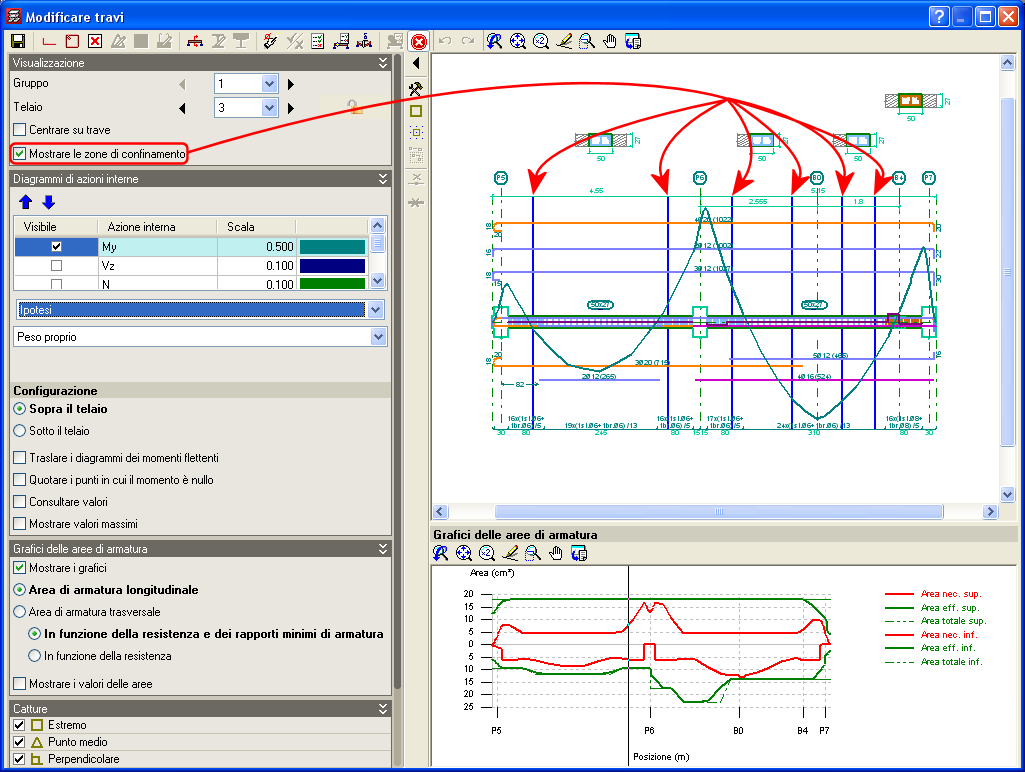Choose Area di armatura trasversale option
The height and width of the screenshot is (772, 1025).
(20, 612)
